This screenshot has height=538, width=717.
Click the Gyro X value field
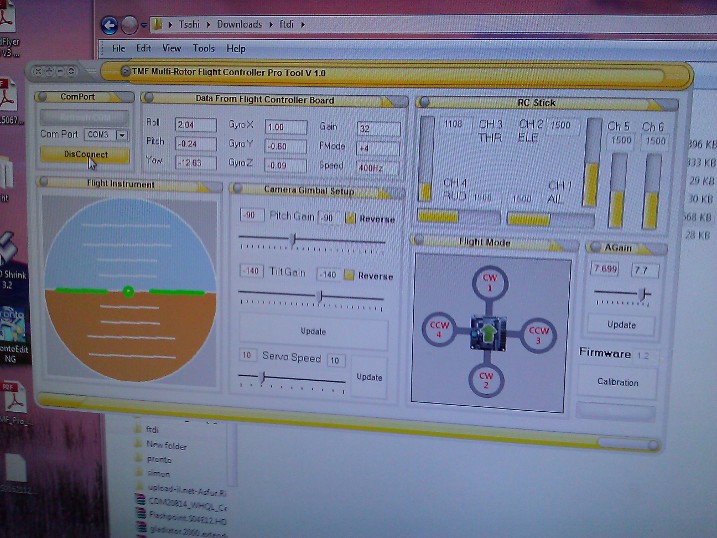(x=286, y=127)
